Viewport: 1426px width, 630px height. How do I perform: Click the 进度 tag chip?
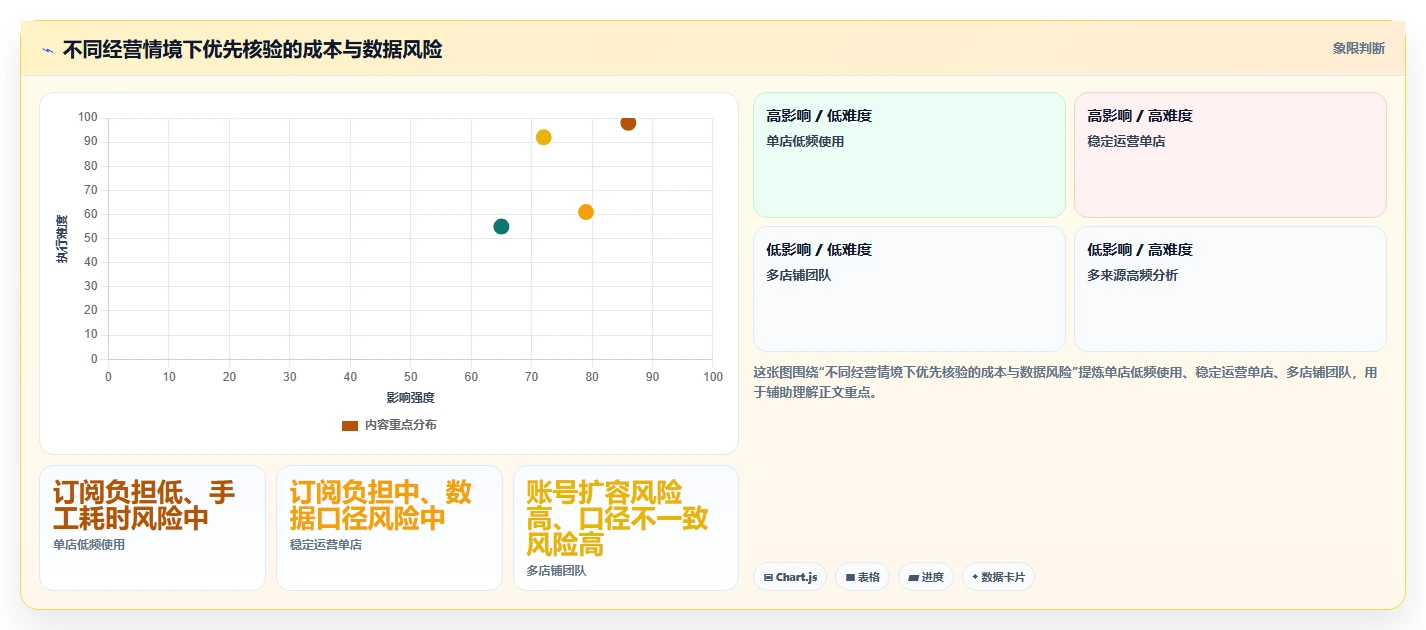click(x=925, y=577)
